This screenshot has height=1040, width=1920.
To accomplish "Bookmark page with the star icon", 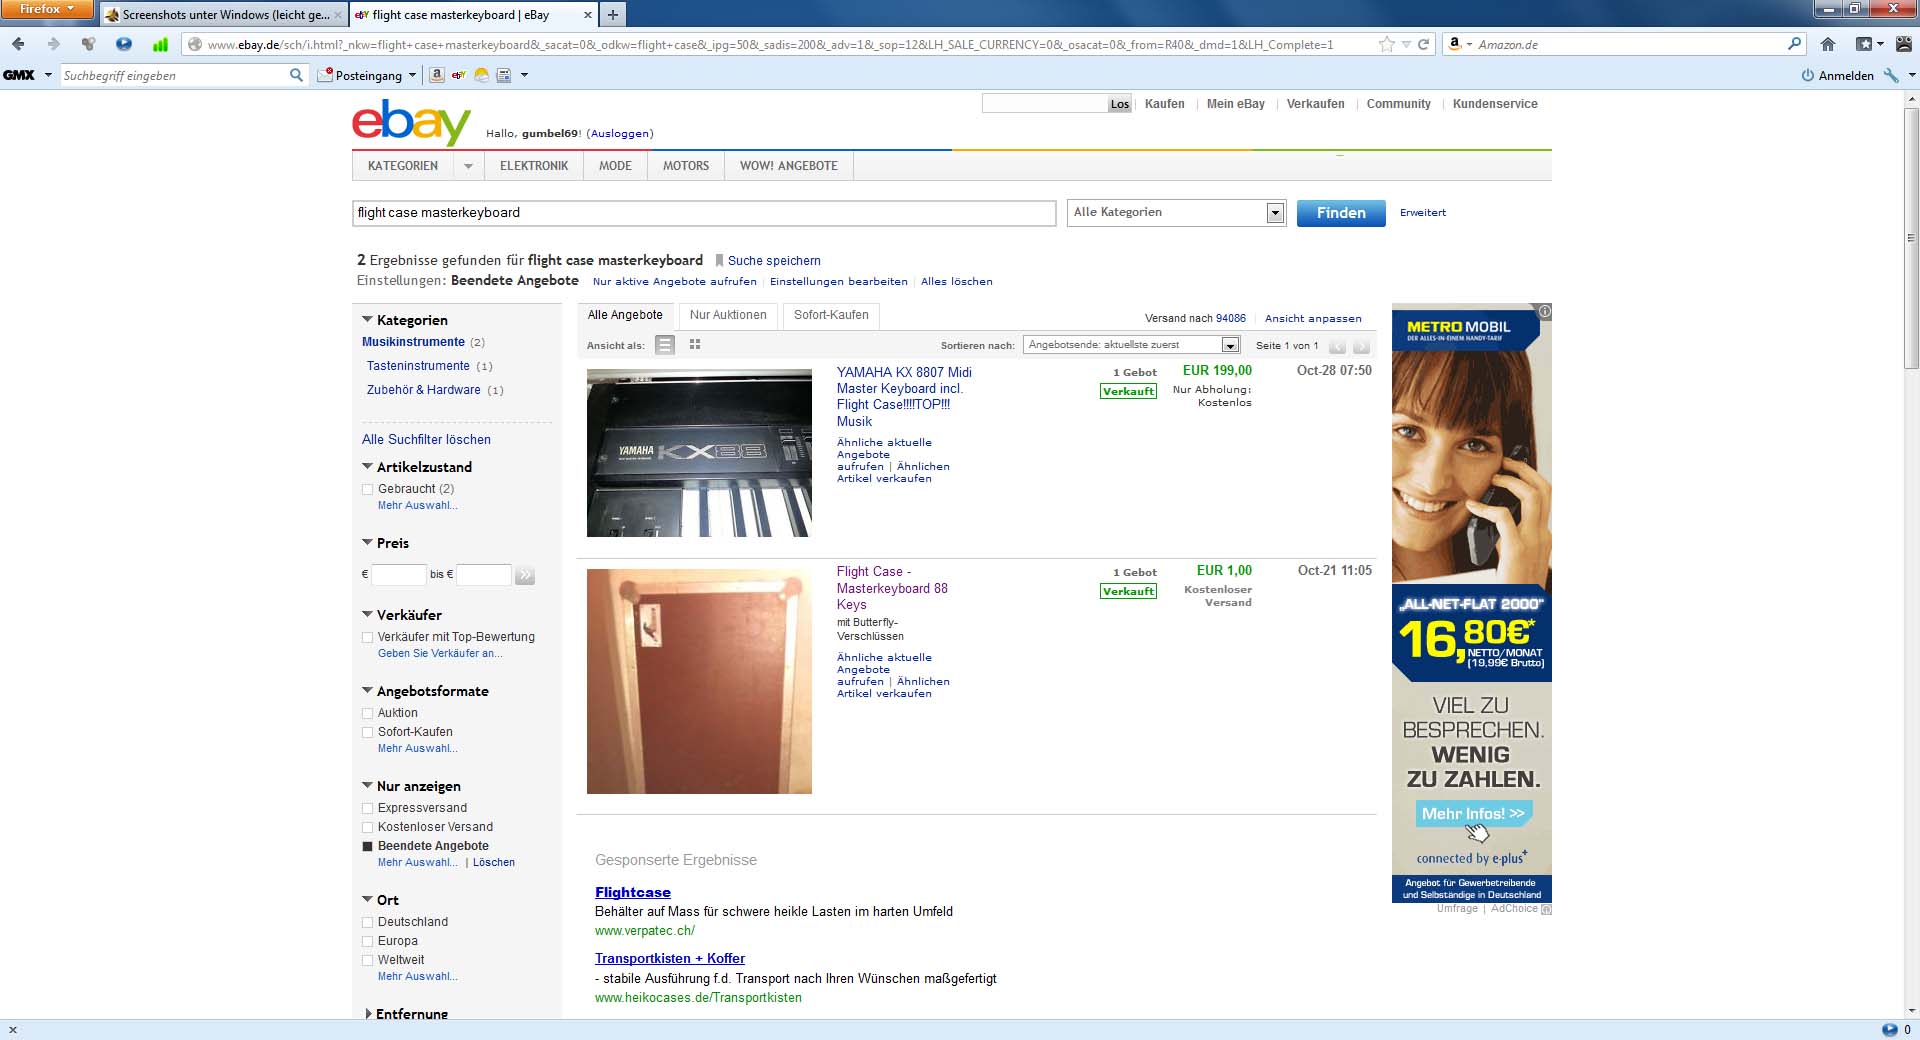I will pos(1386,44).
